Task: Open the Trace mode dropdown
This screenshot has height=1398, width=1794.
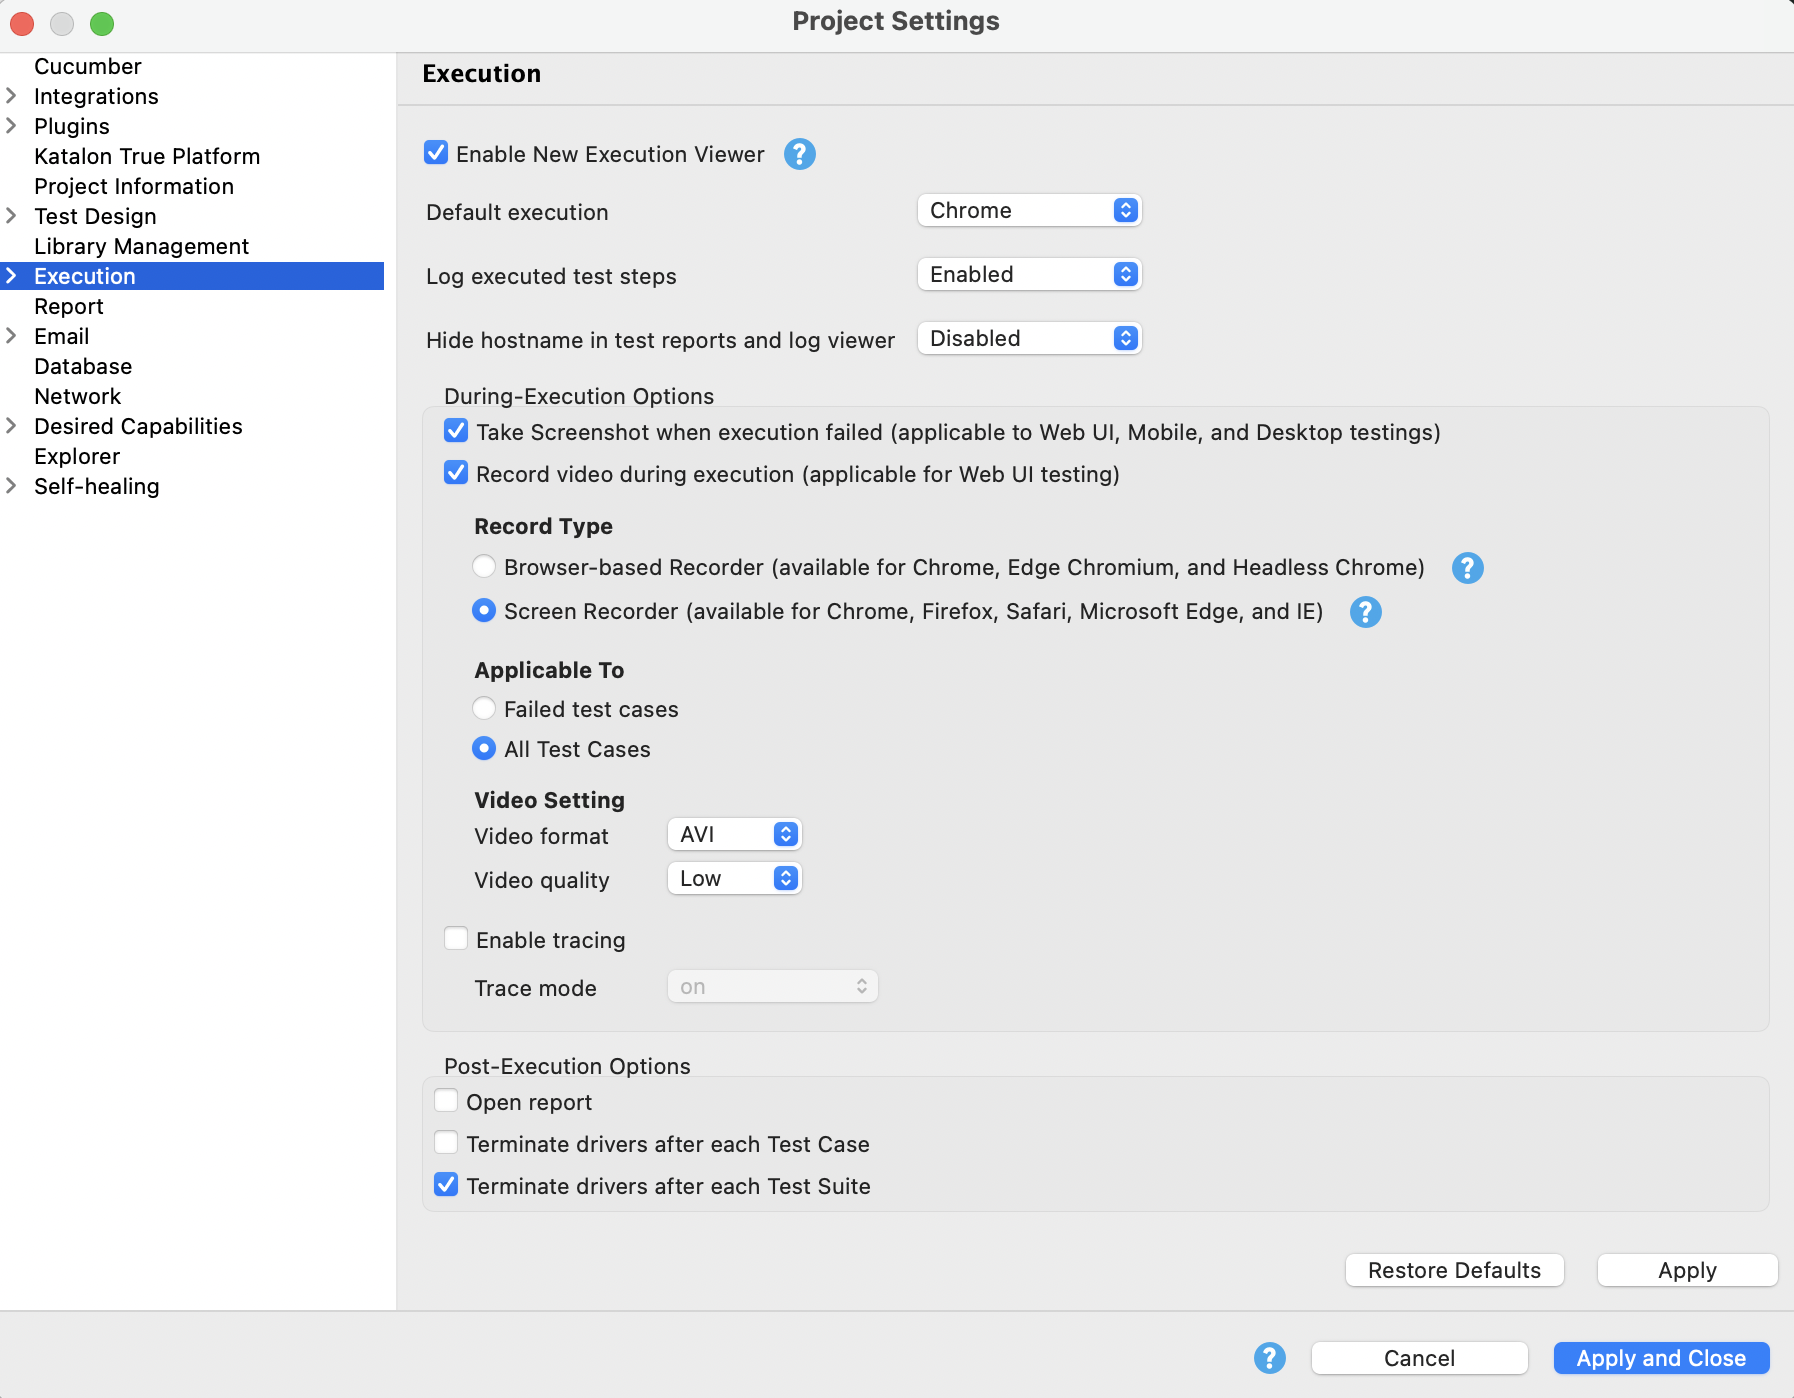Action: pos(772,987)
